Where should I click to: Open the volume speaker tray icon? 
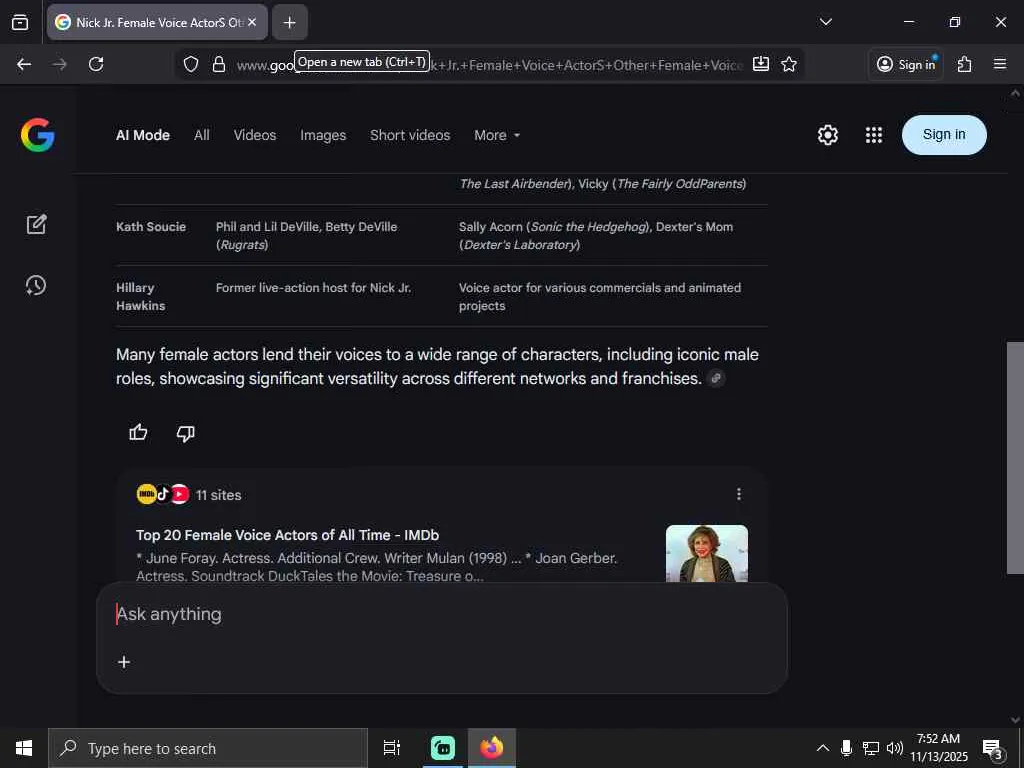click(895, 748)
